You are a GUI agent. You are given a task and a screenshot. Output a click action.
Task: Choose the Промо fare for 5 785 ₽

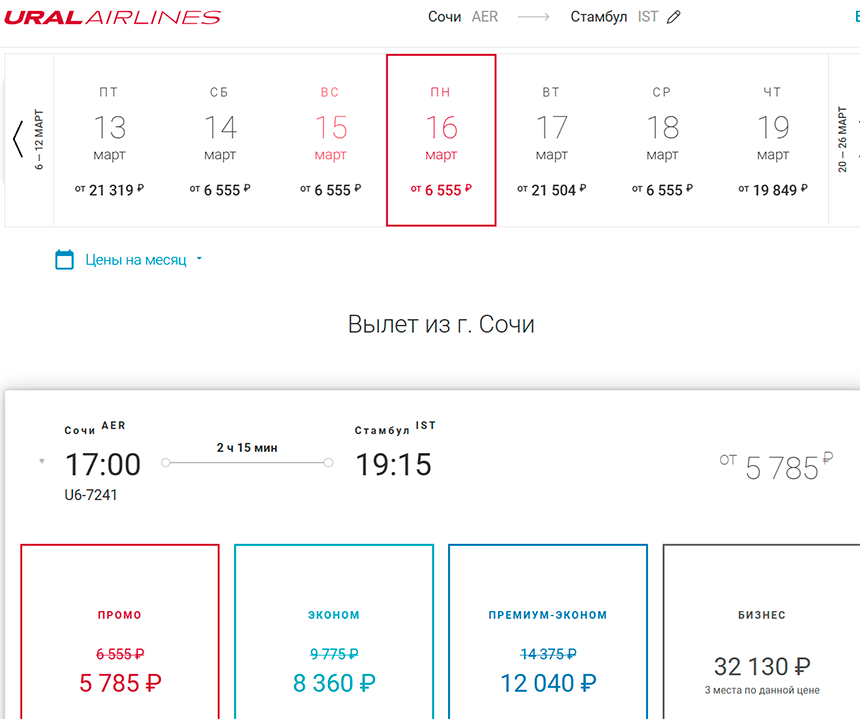tap(120, 640)
